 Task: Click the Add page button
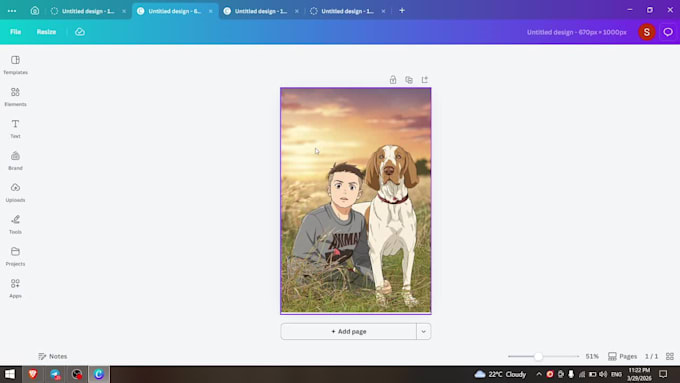[349, 331]
